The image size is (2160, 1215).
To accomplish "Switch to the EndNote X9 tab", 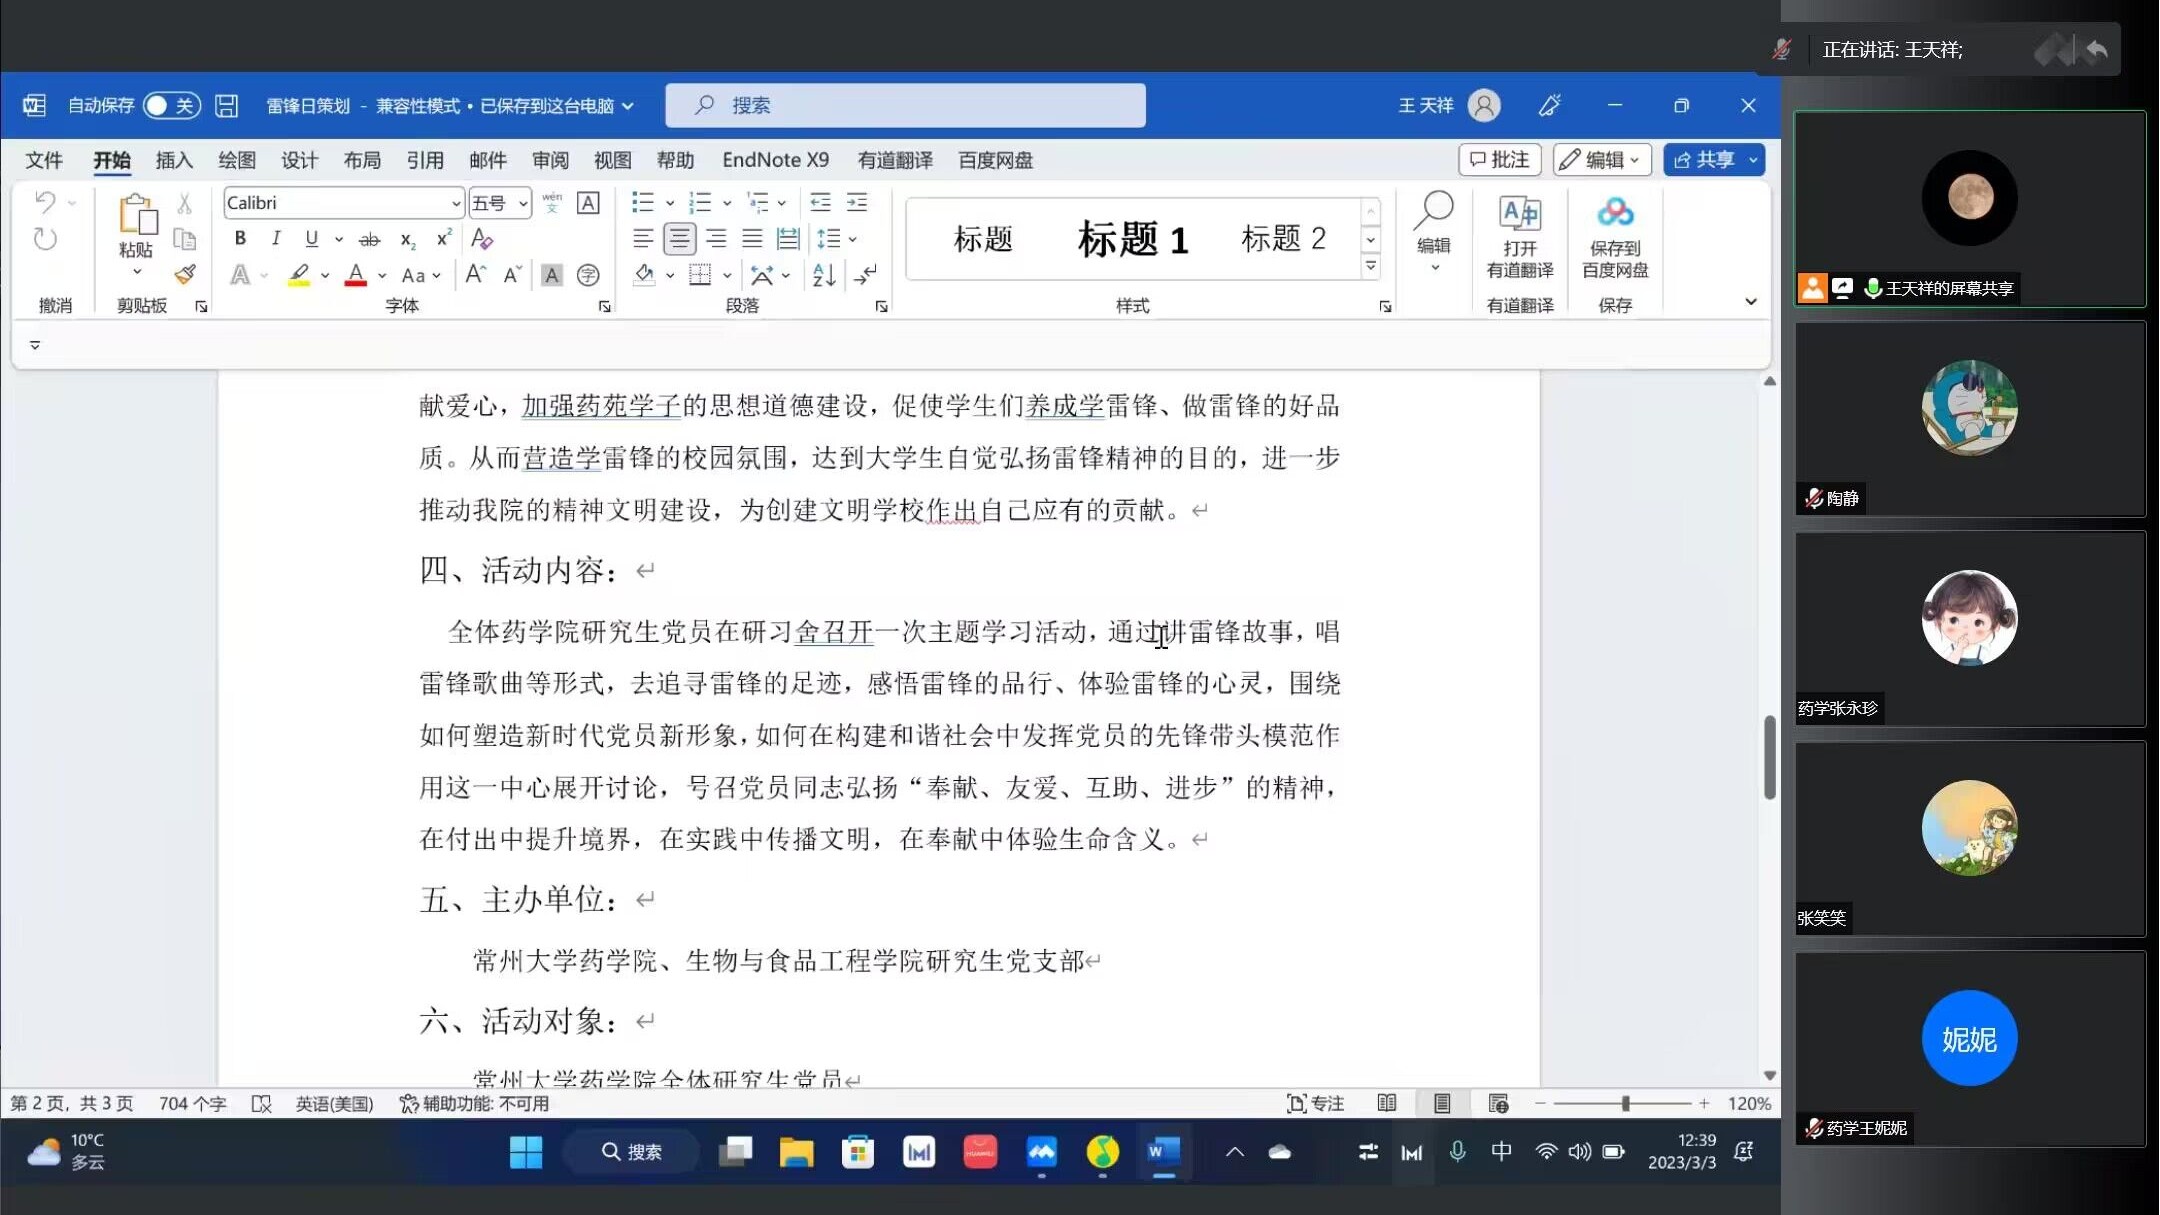I will (x=775, y=160).
